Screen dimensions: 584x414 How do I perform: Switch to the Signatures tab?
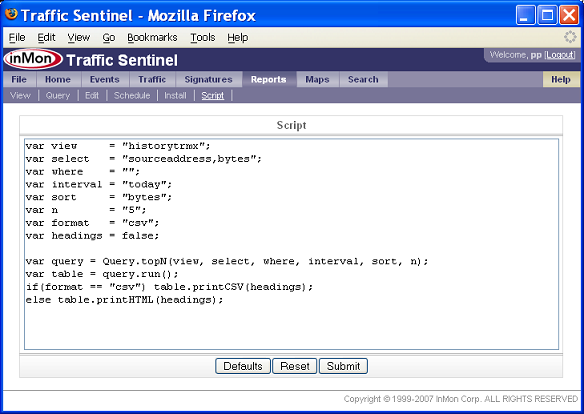point(209,79)
